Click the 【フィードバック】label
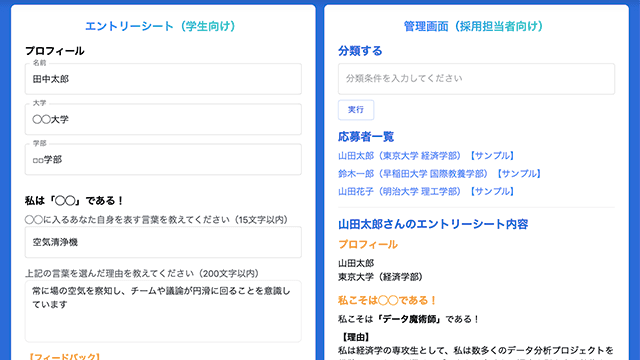The height and width of the screenshot is (360, 640). click(x=64, y=357)
